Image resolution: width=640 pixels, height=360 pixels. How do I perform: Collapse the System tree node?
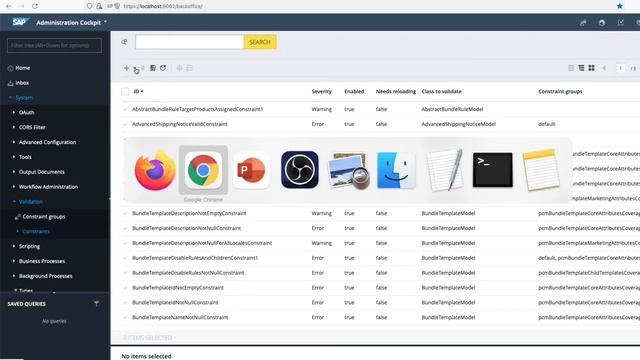pos(11,98)
